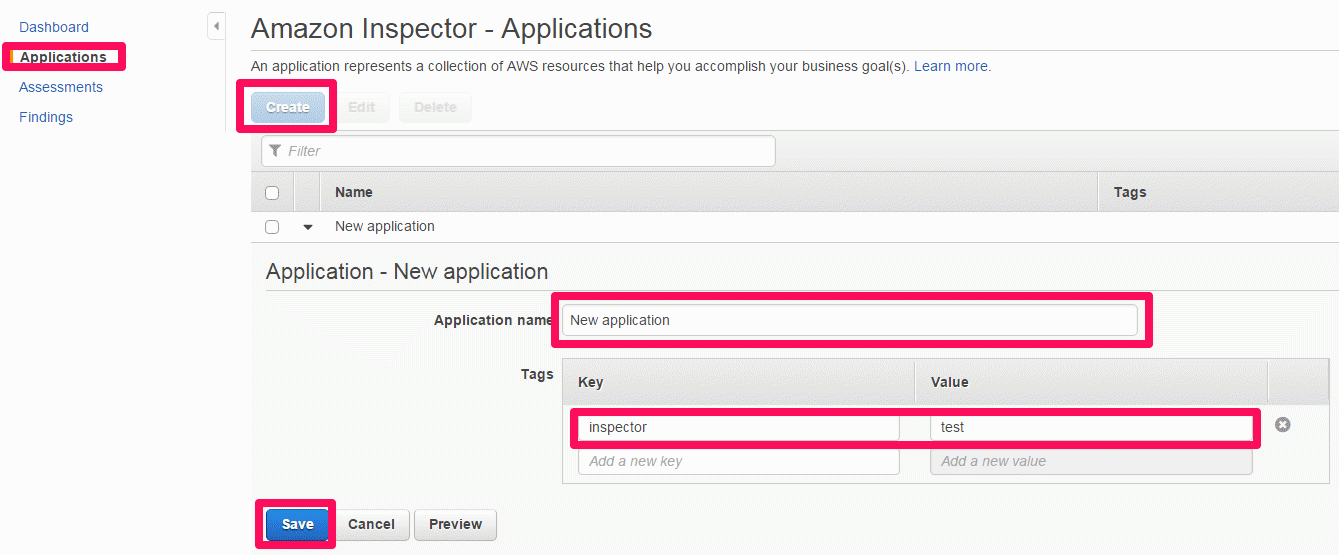Open the Learn more link

(950, 66)
